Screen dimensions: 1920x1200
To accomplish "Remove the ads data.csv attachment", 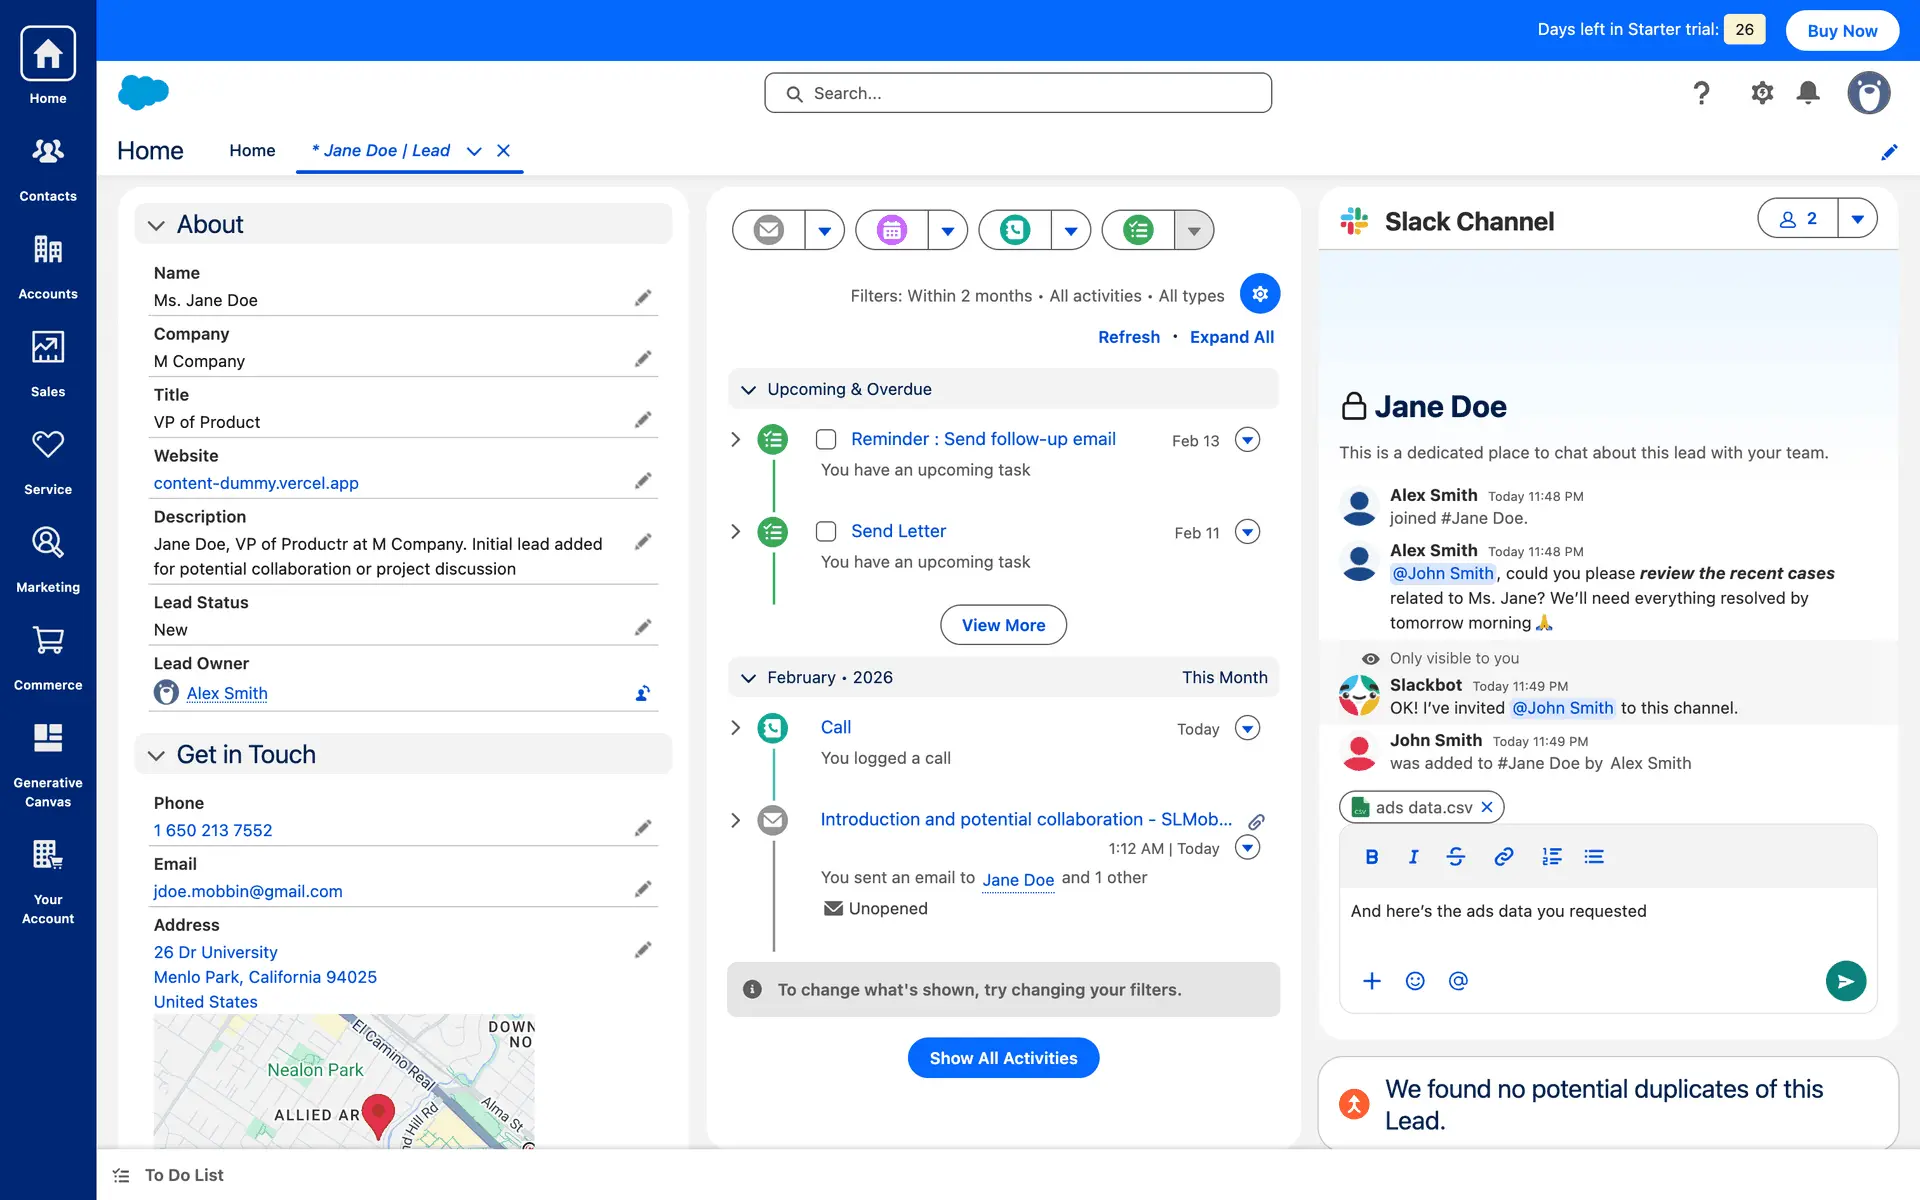I will [x=1487, y=807].
